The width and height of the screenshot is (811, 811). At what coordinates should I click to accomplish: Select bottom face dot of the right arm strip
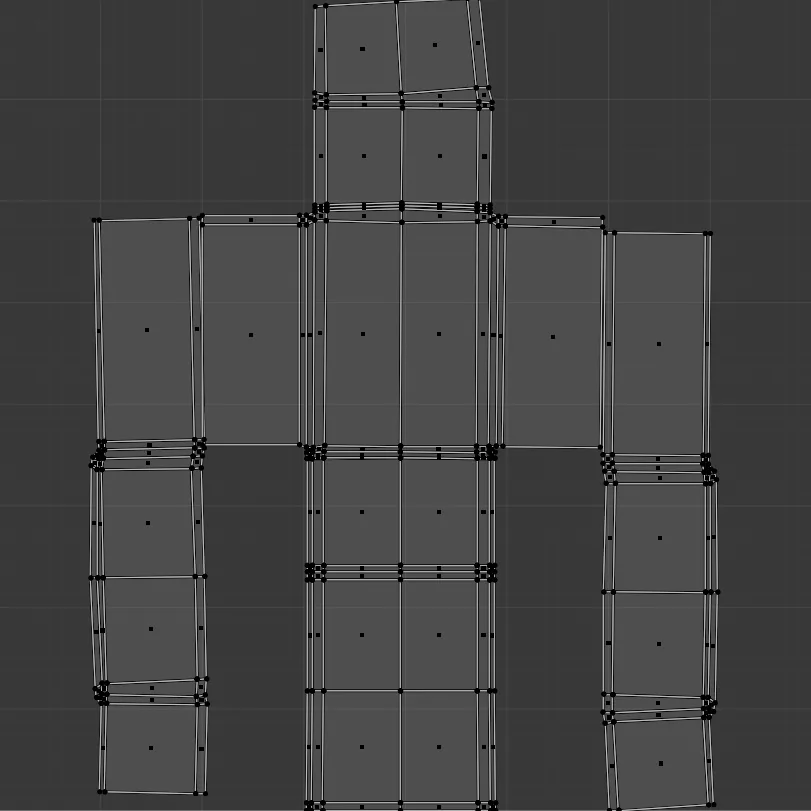(x=661, y=763)
